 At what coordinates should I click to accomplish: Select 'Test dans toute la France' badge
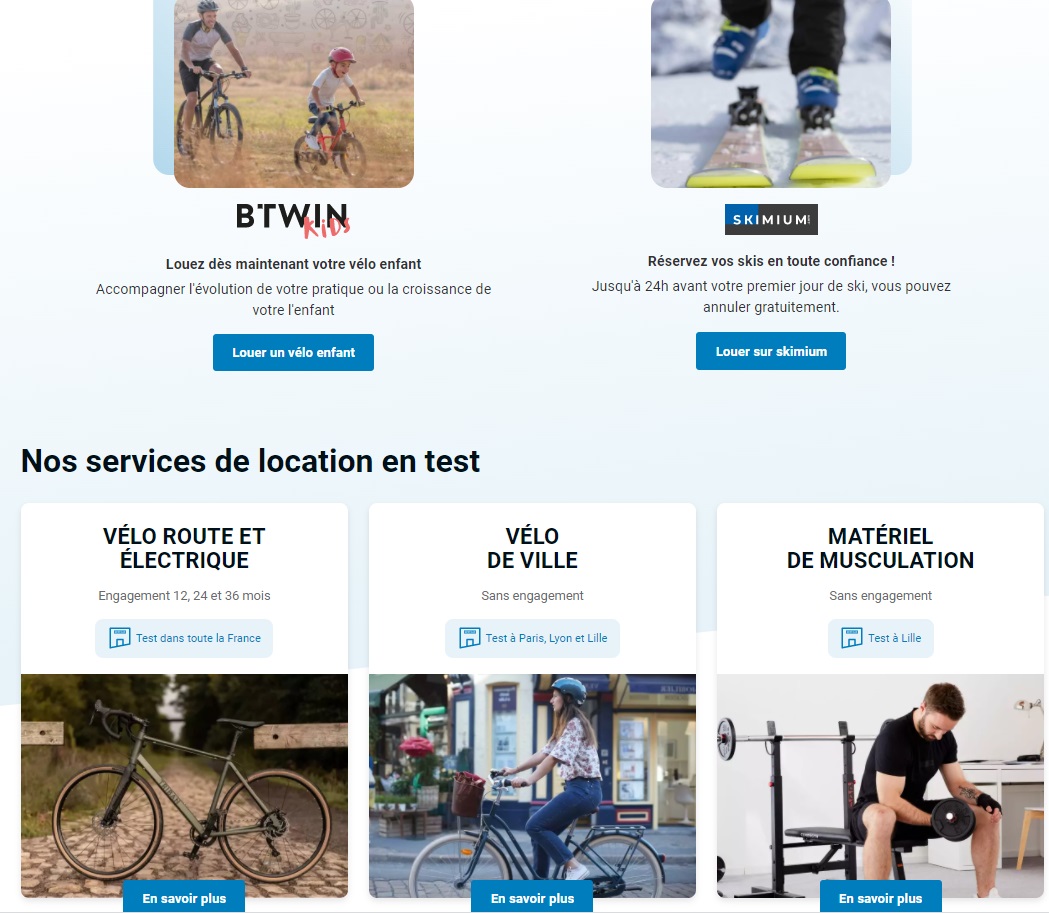(184, 638)
